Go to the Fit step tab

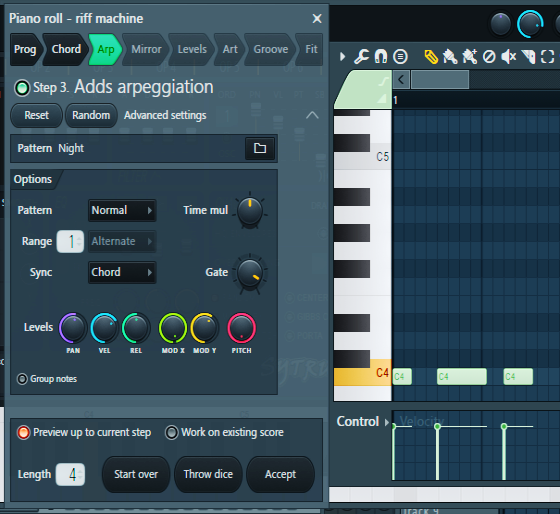(x=311, y=49)
